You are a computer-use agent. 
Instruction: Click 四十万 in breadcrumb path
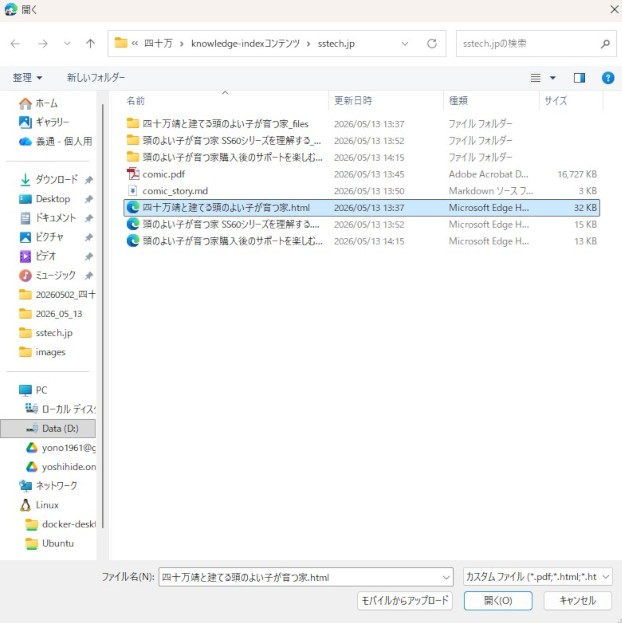click(x=158, y=43)
